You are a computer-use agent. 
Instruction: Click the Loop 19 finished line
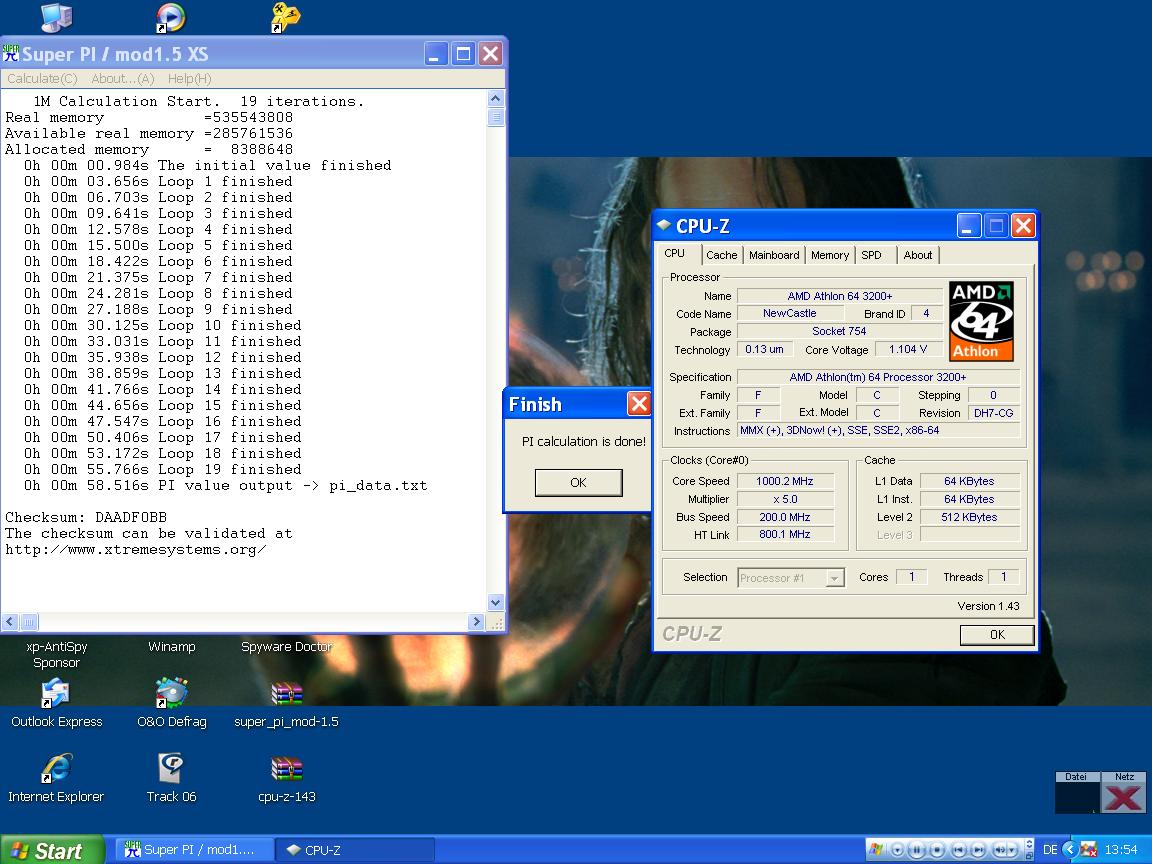tap(162, 469)
